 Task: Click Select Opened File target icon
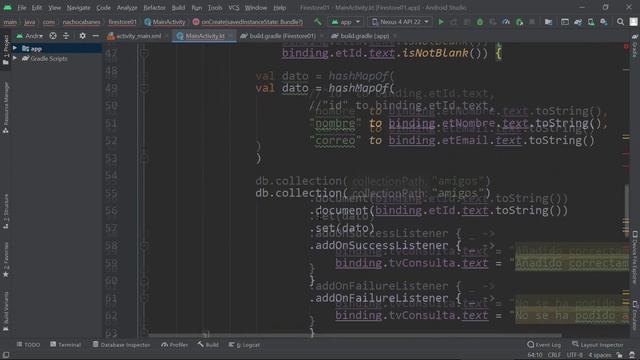click(53, 36)
